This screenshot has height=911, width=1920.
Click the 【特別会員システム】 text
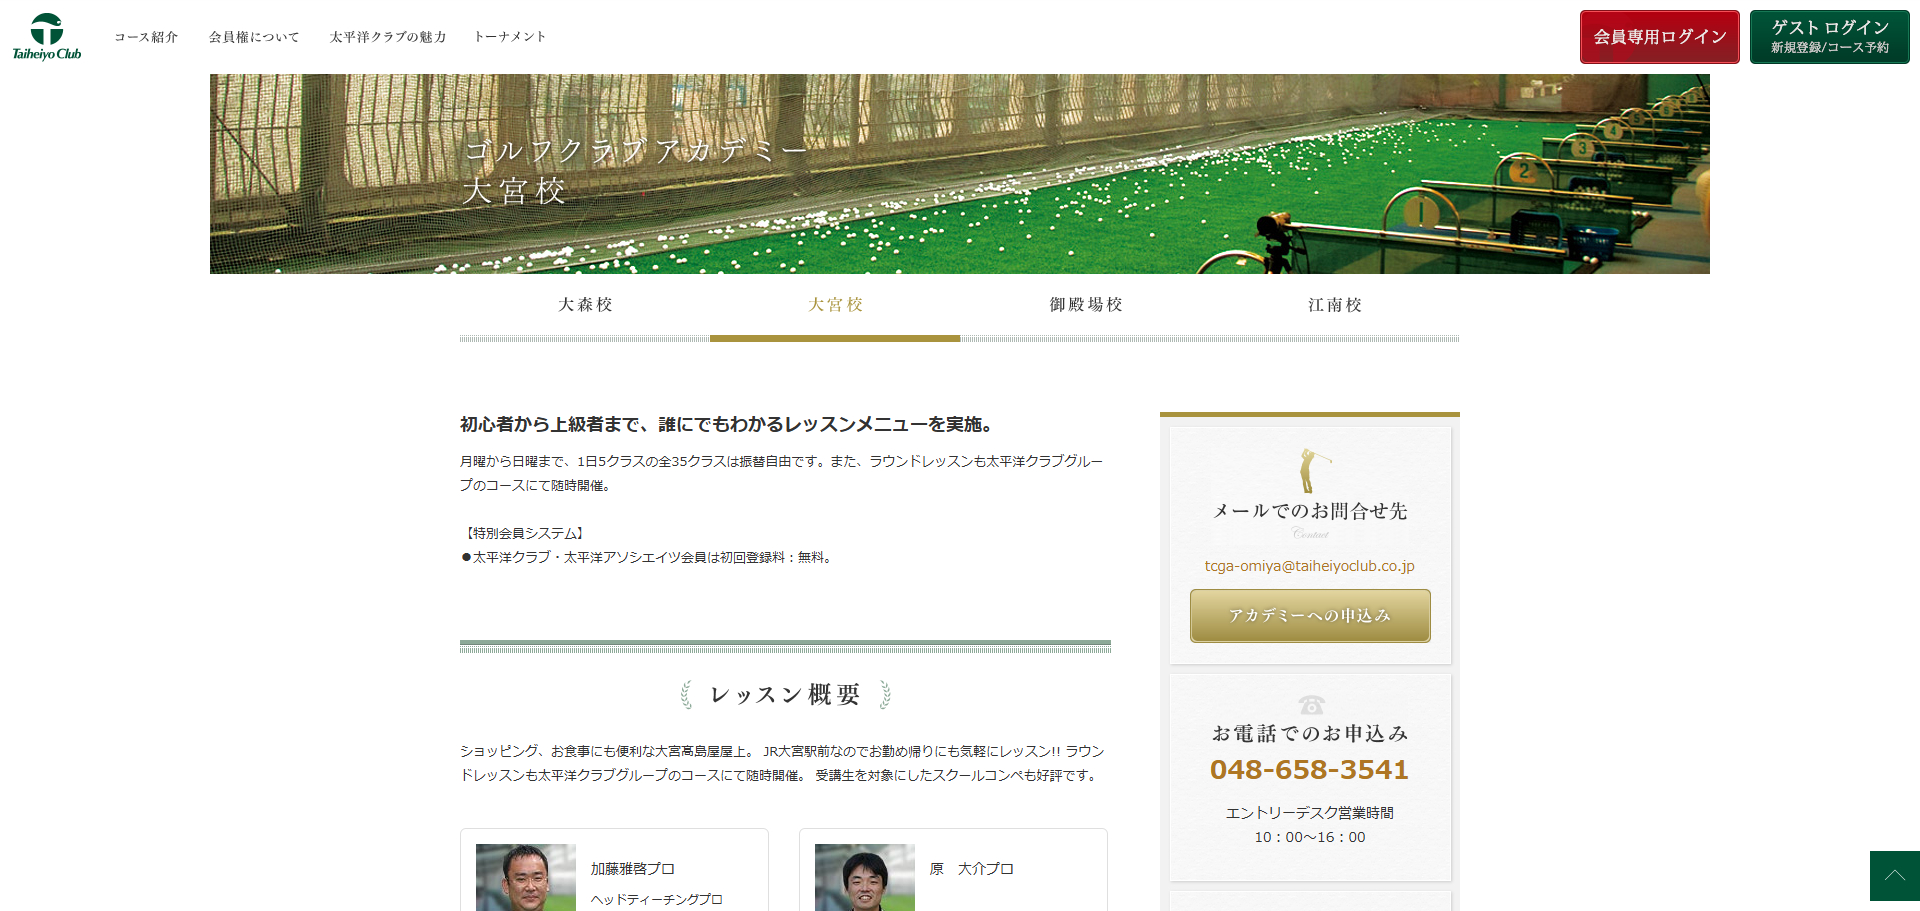(x=525, y=533)
